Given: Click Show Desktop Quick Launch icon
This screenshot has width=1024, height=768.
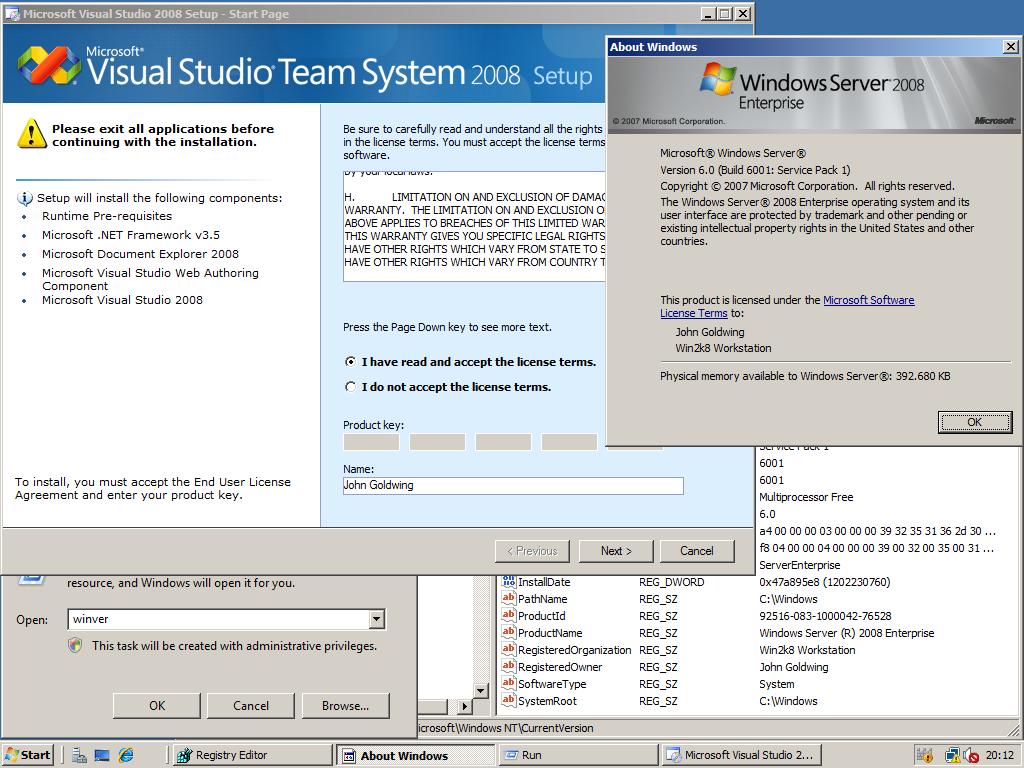Looking at the screenshot, I should point(102,755).
